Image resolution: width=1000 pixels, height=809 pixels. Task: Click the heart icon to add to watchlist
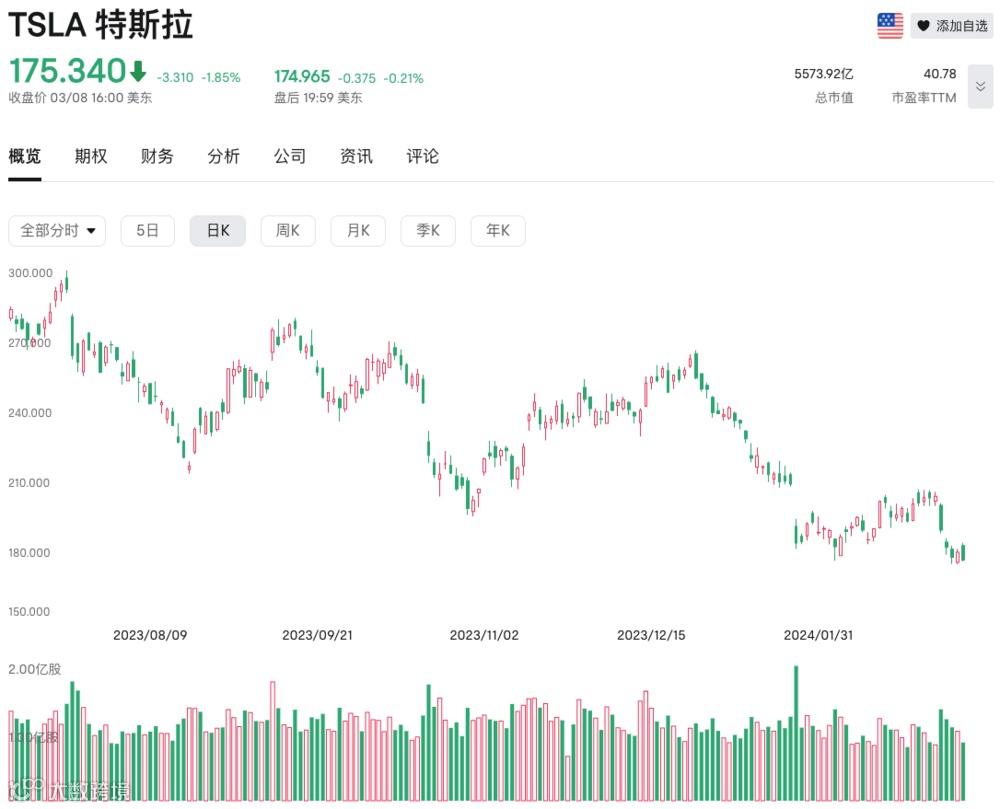pos(923,27)
